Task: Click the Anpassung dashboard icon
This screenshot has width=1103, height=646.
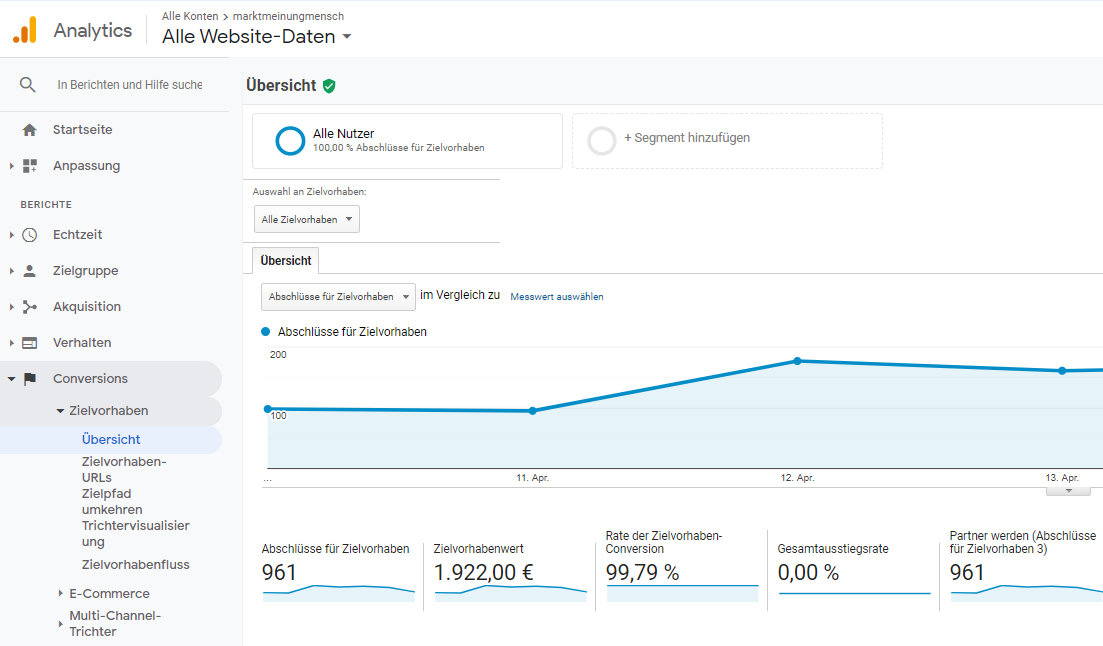Action: coord(29,166)
